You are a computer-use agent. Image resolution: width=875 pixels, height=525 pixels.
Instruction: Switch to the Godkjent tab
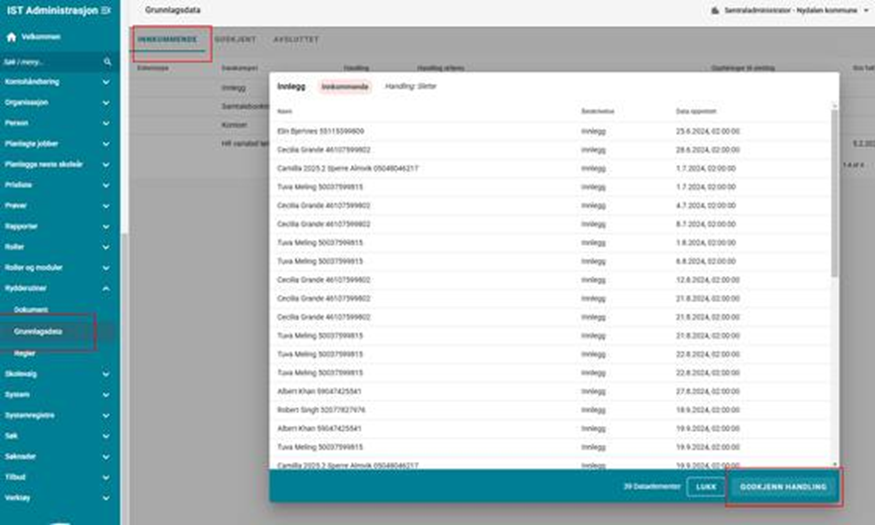tap(235, 39)
